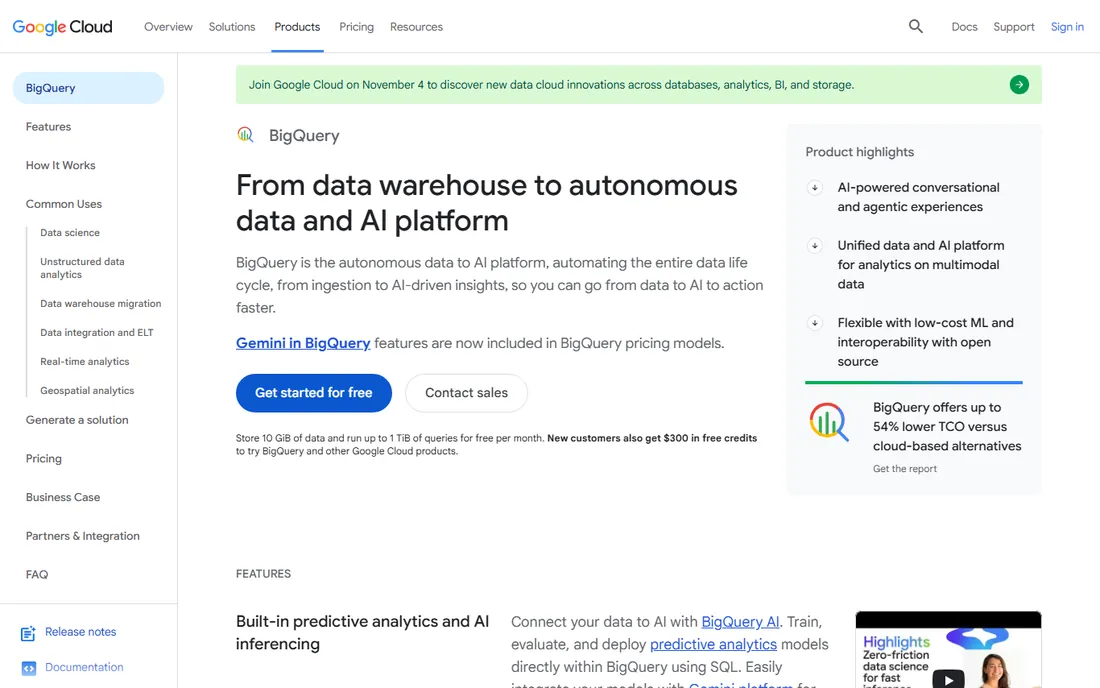The height and width of the screenshot is (688, 1100).
Task: Go to Docs
Action: 964,27
